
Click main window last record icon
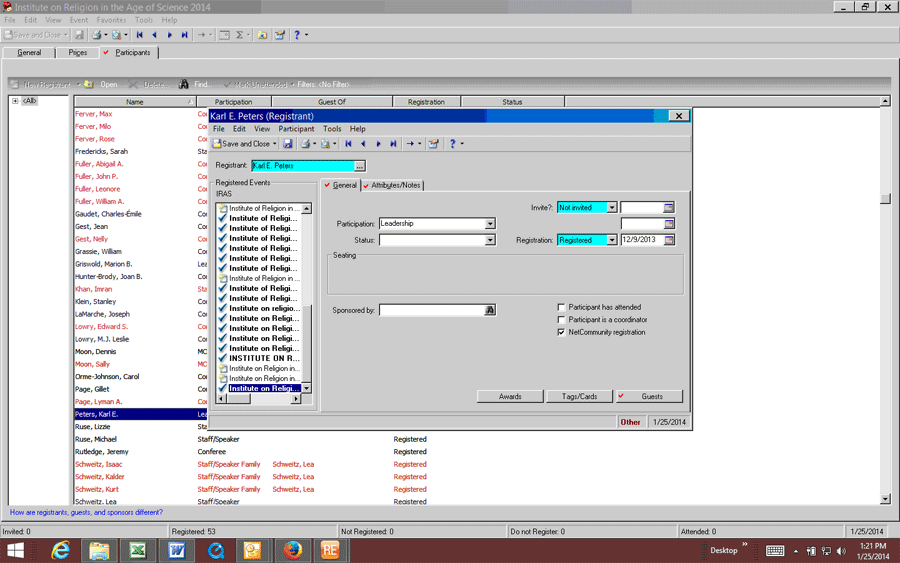(184, 35)
